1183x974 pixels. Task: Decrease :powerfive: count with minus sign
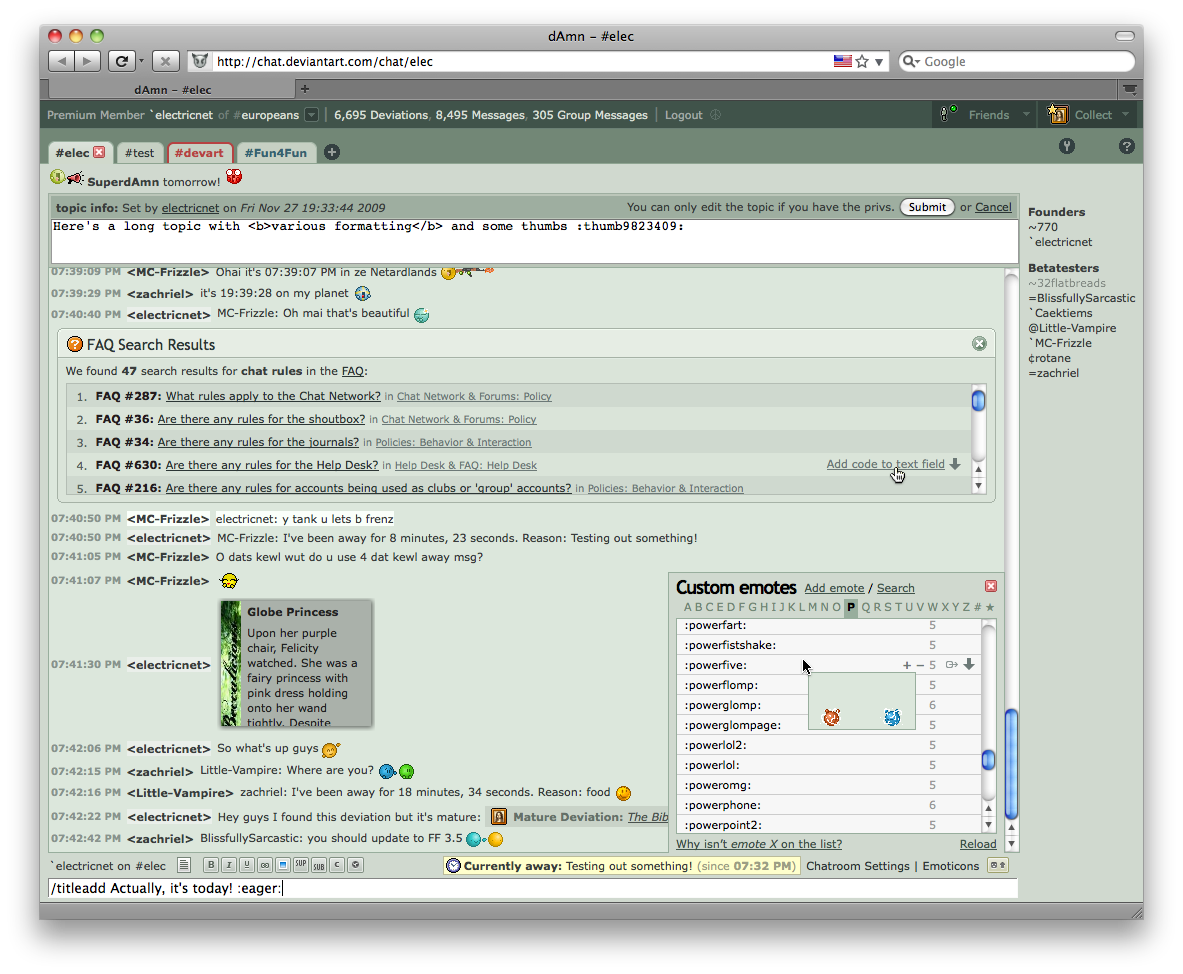[920, 665]
